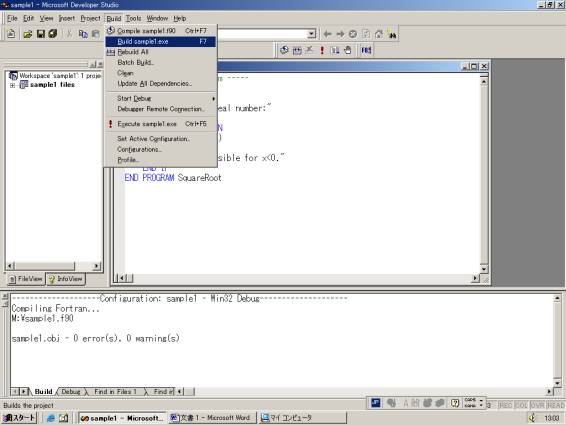Click the output pane scroll up arrow
566x425 pixels.
(557, 299)
